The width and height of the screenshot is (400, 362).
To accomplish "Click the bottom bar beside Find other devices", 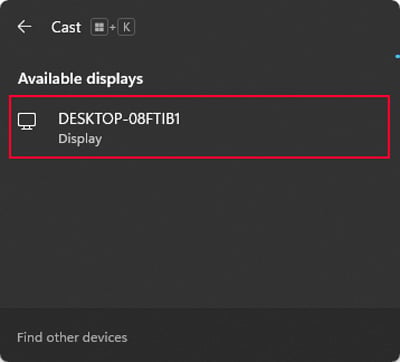I will coord(263,337).
